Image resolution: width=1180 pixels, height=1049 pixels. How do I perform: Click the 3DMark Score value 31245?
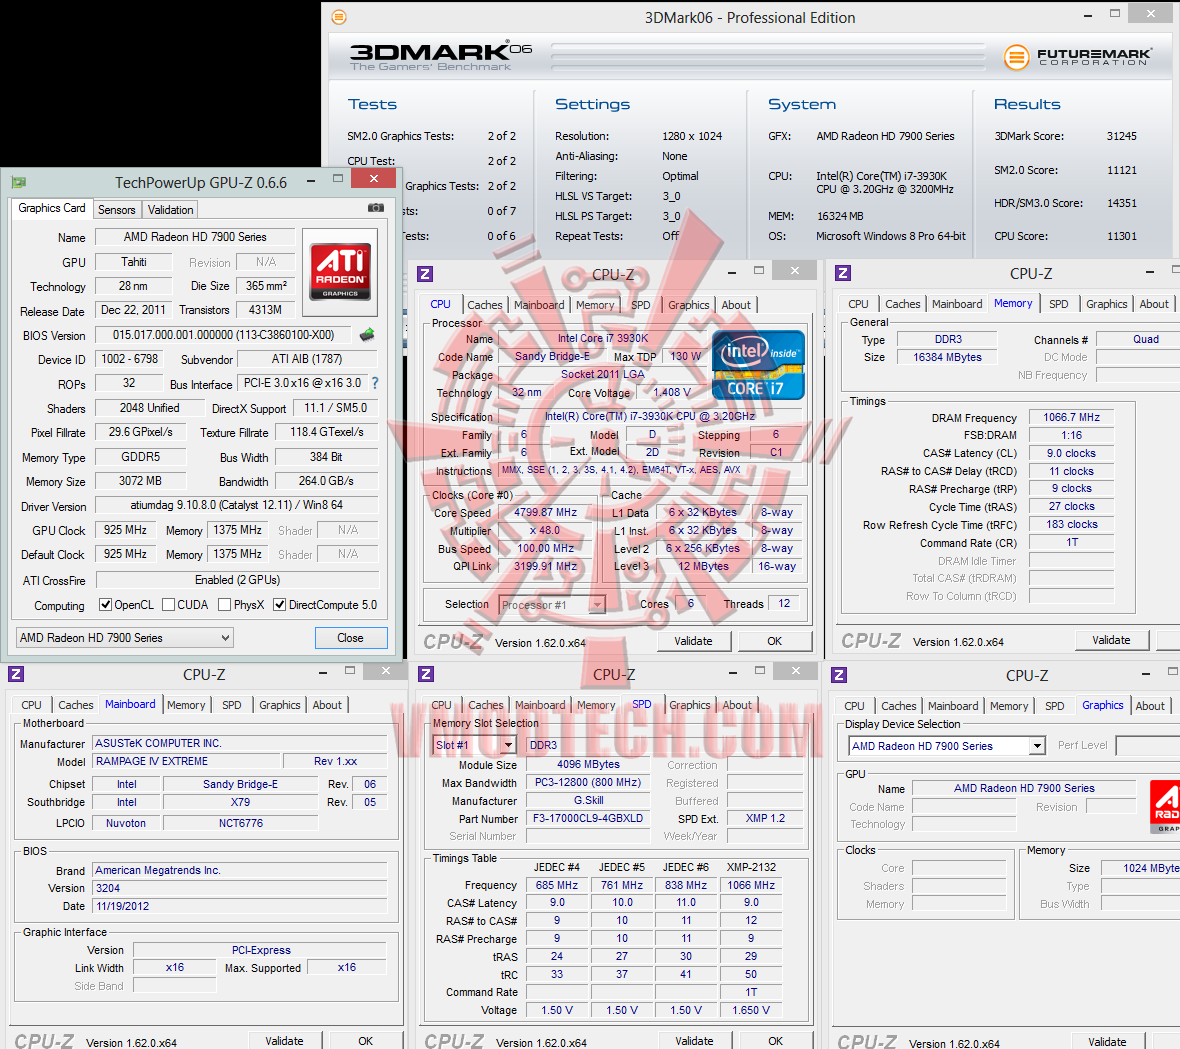(x=1121, y=136)
